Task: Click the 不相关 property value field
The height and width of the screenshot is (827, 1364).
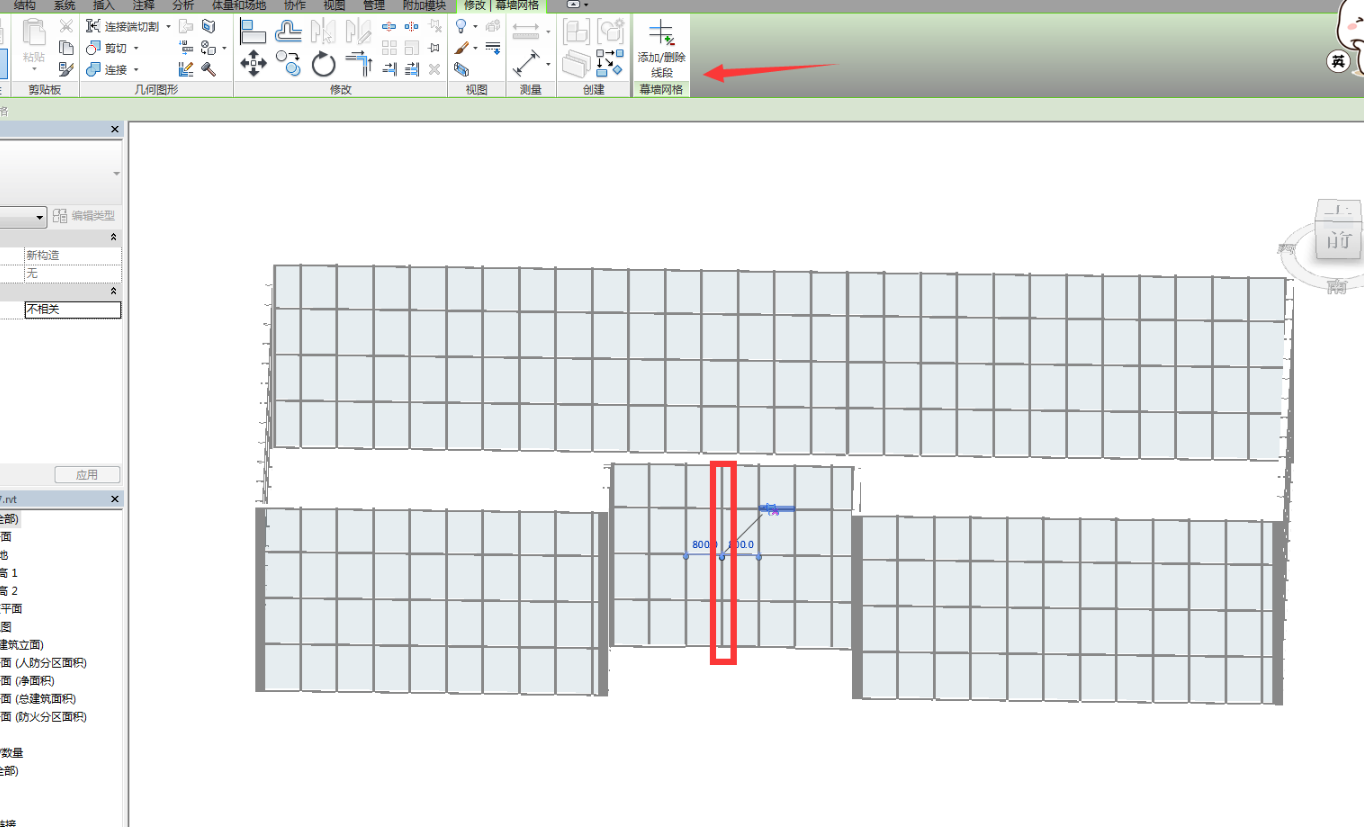Action: [73, 310]
